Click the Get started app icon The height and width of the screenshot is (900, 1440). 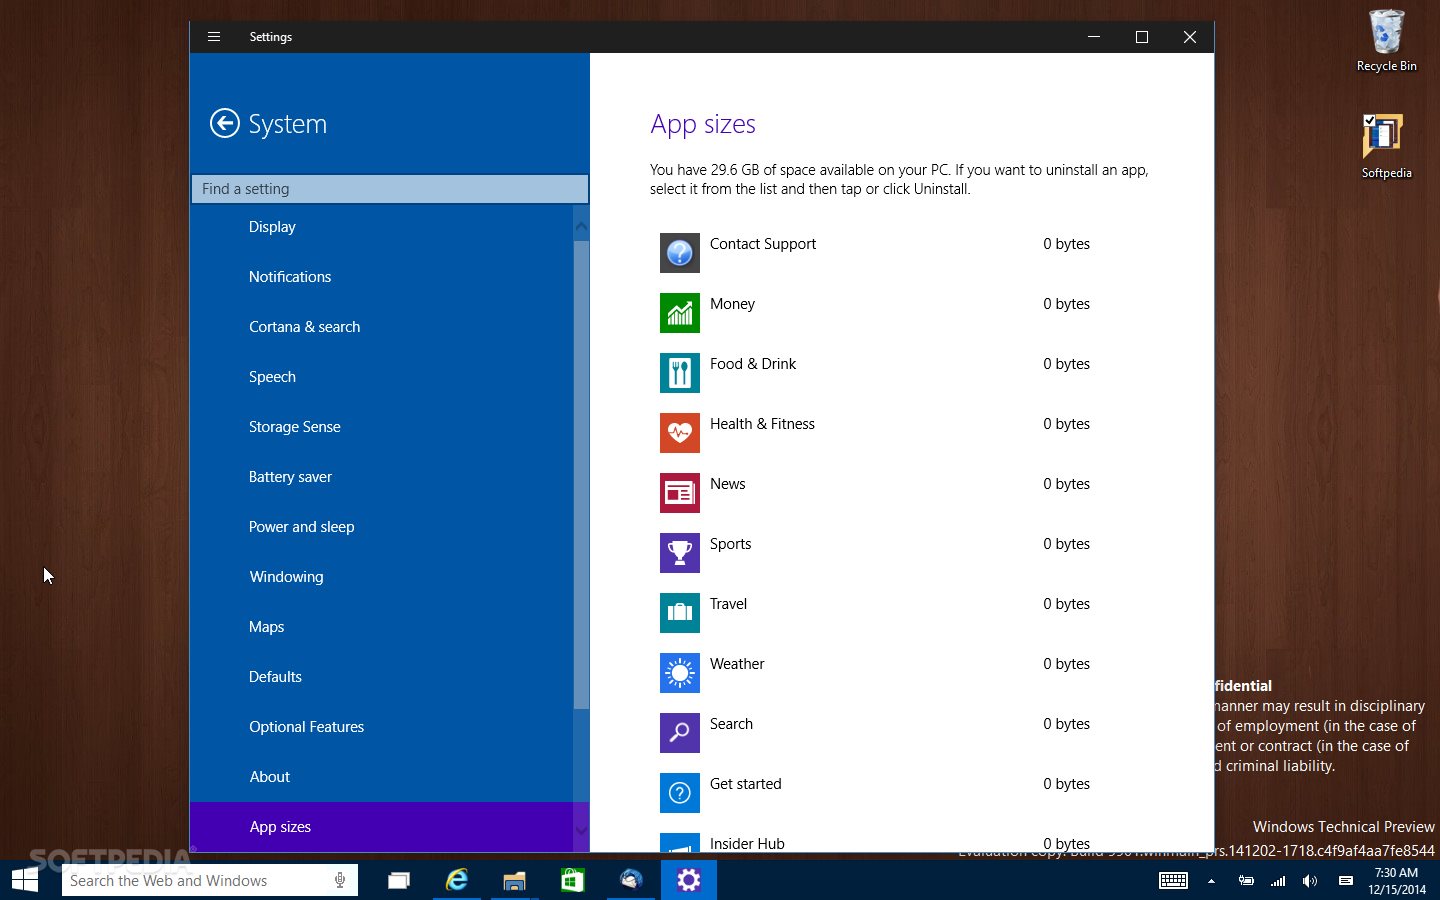point(679,793)
